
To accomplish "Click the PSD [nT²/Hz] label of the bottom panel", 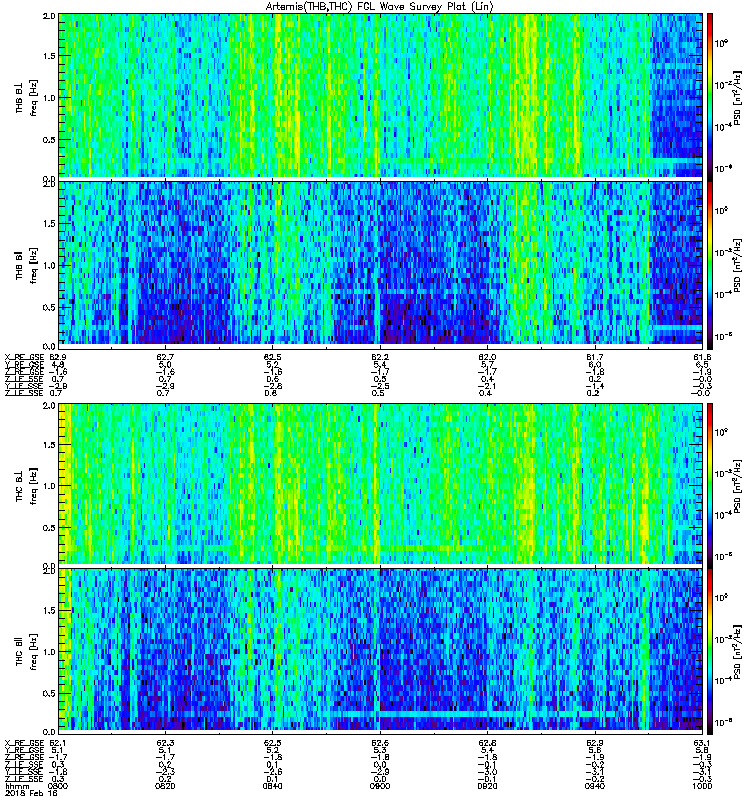I will 738,654.
